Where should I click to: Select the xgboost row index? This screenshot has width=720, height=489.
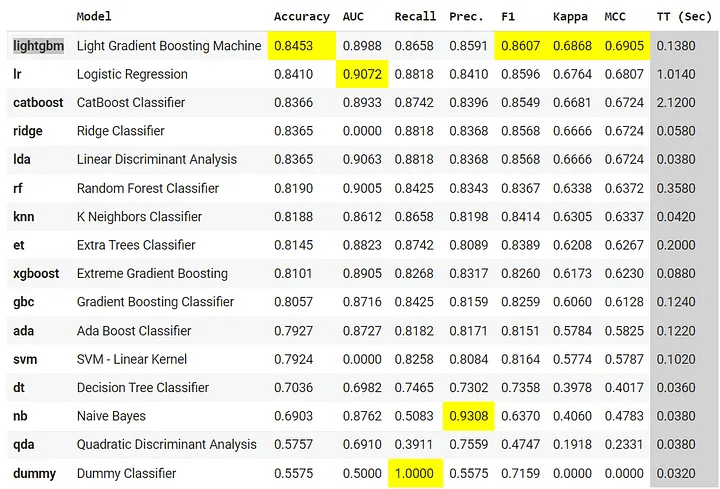(36, 274)
